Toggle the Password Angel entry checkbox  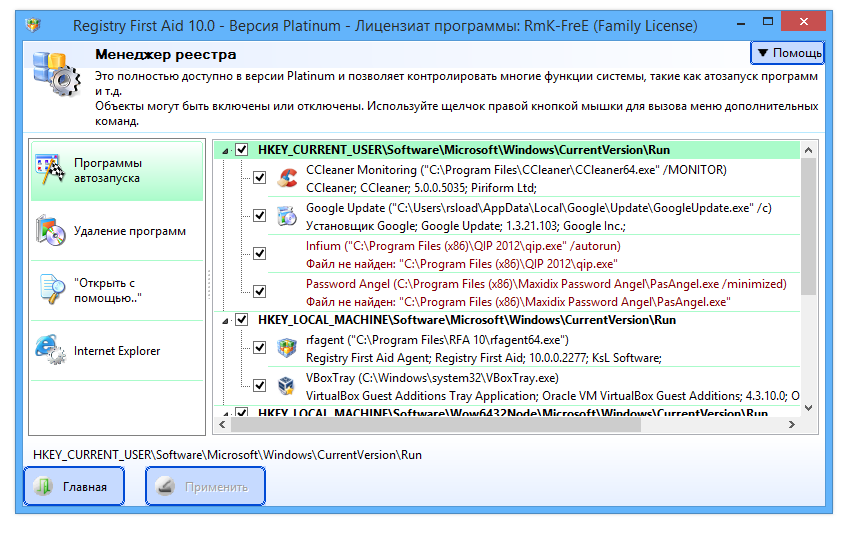(260, 291)
